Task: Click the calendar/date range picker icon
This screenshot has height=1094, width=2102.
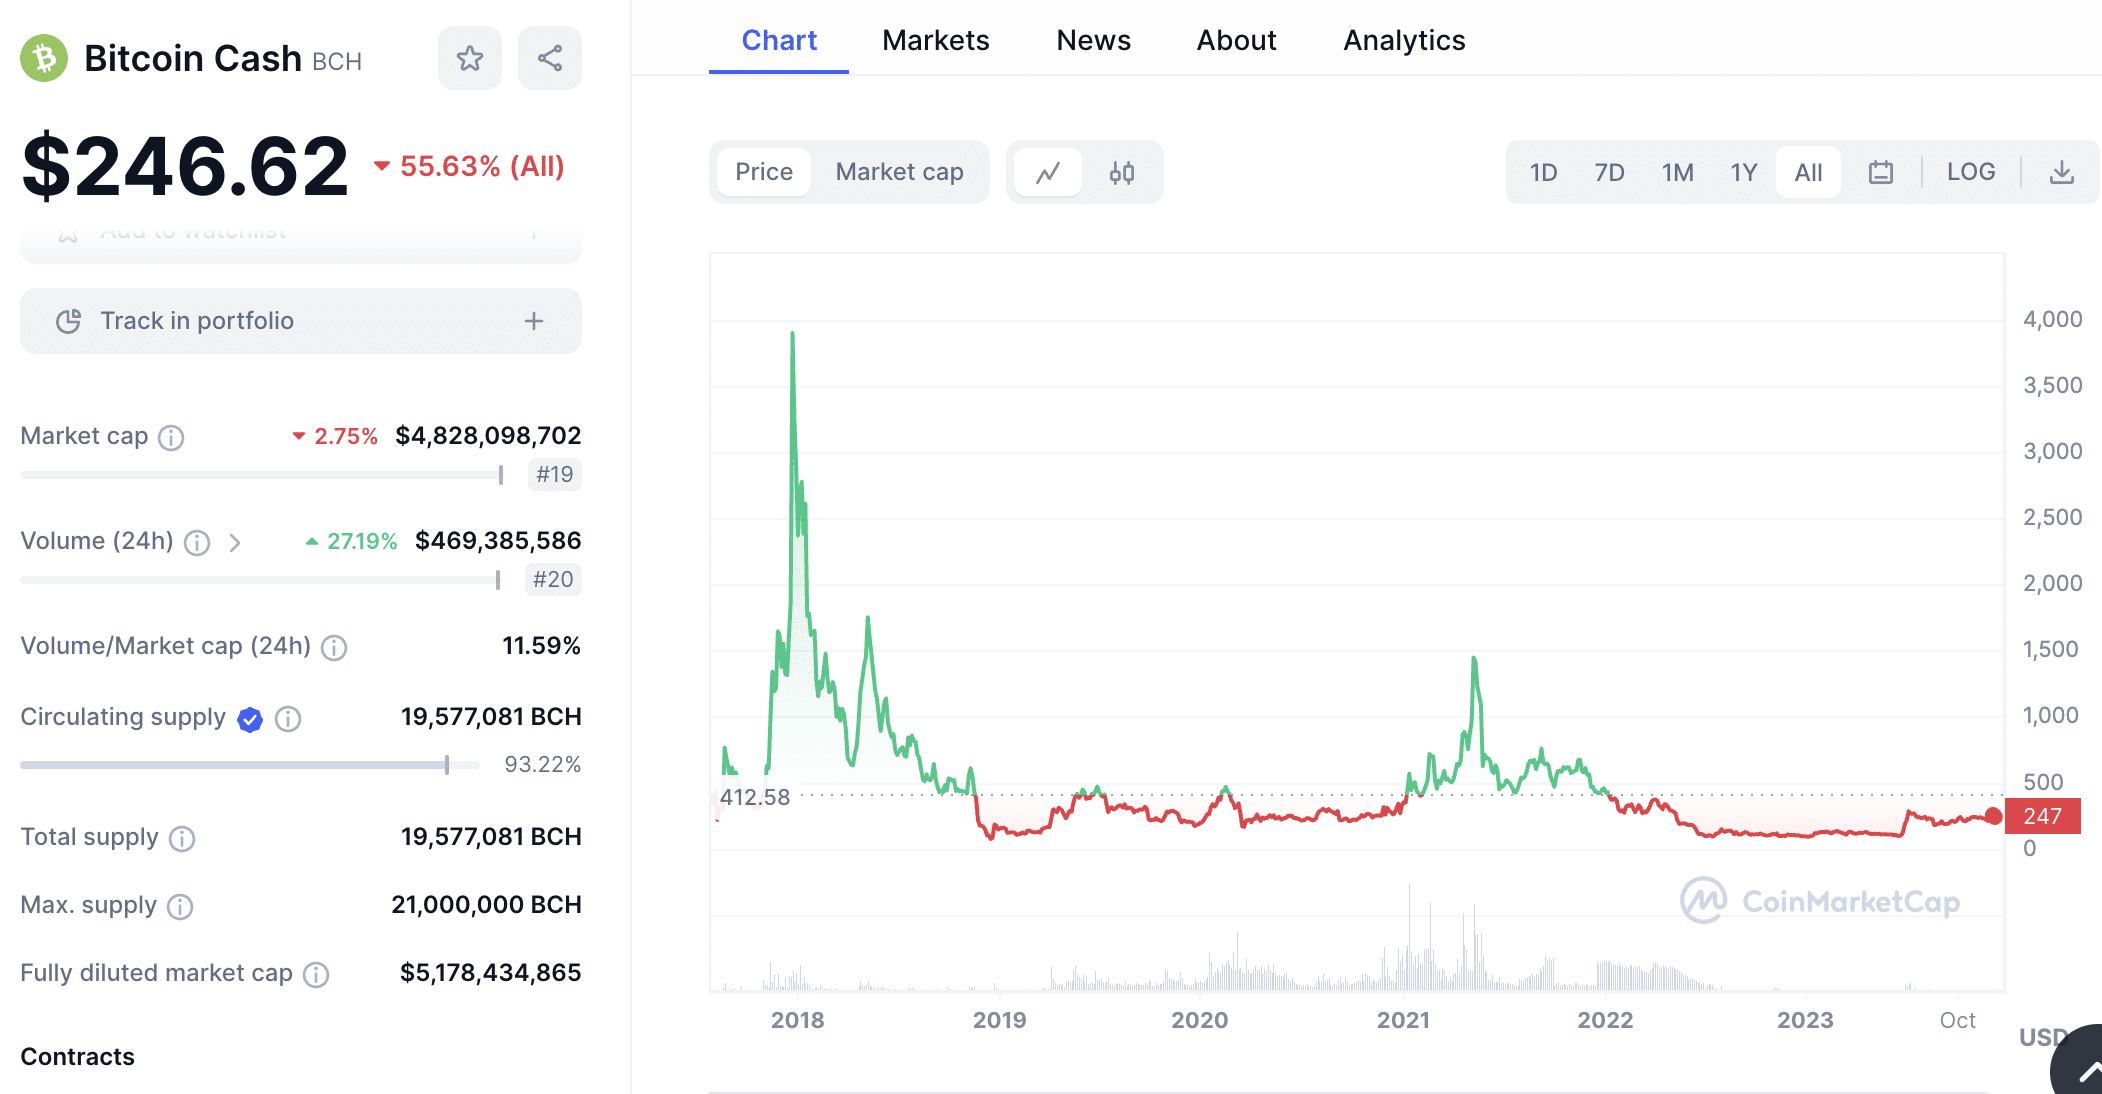Action: (1878, 170)
